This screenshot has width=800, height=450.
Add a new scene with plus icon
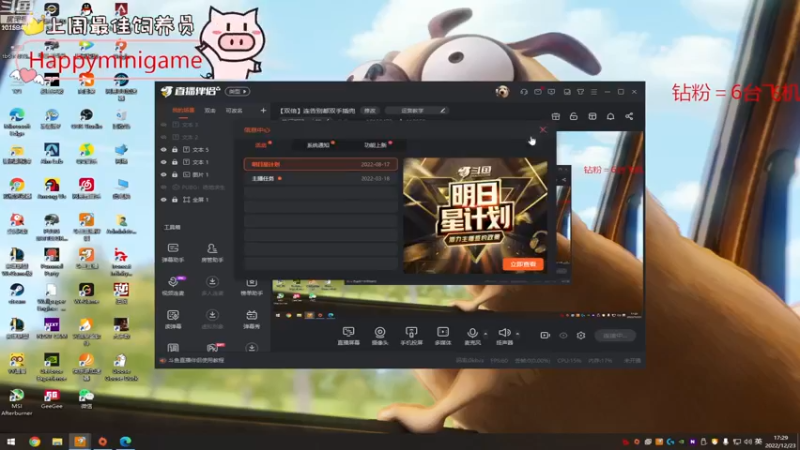[263, 110]
